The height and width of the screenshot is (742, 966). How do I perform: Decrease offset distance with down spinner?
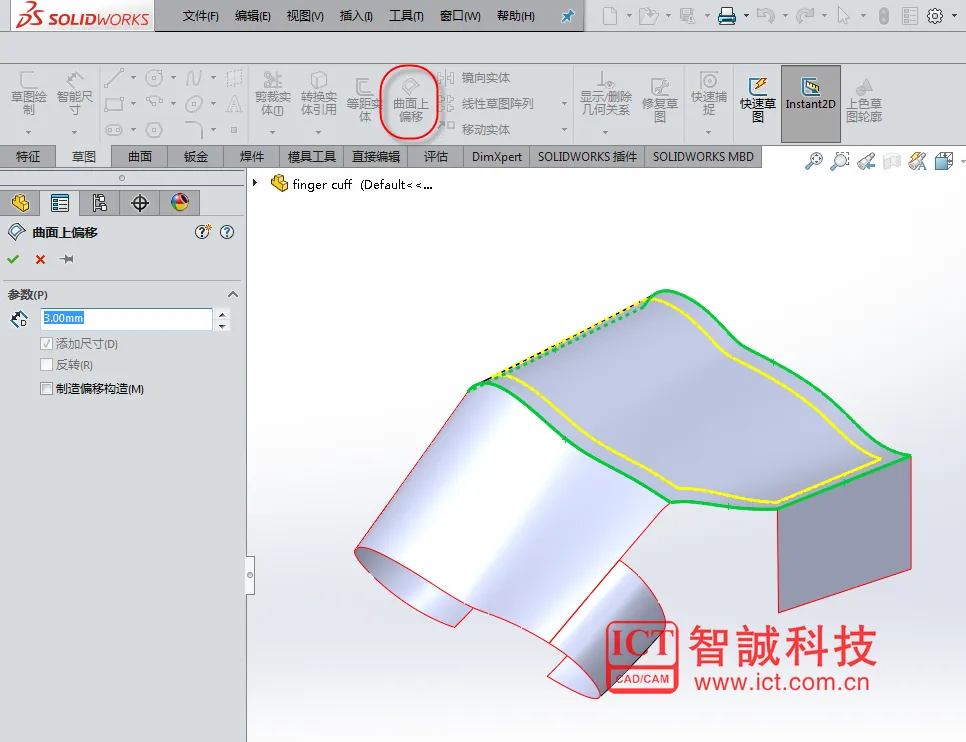pos(222,325)
